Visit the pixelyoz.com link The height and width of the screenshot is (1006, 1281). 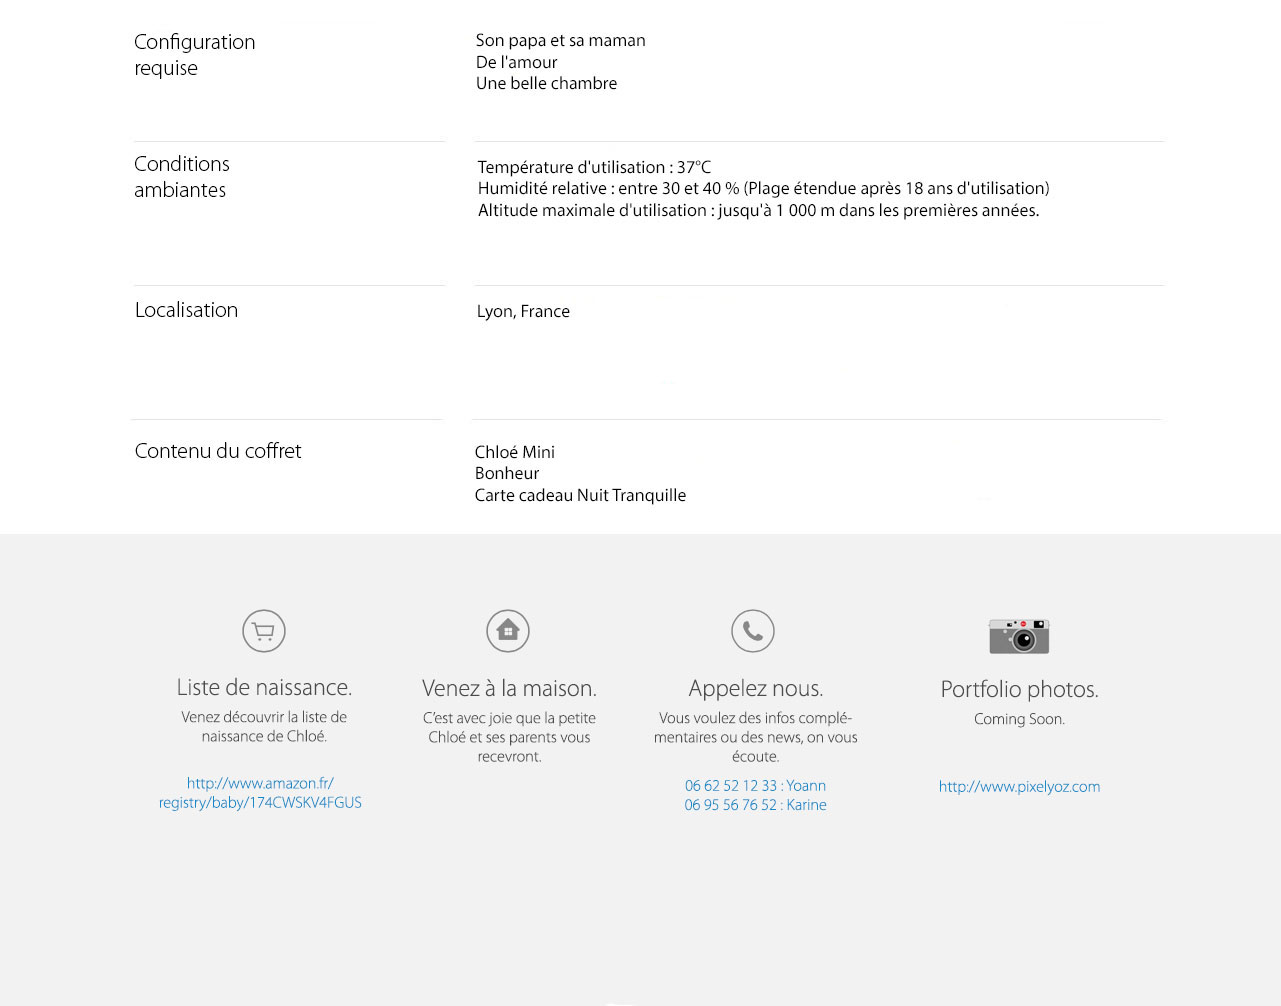click(x=1019, y=787)
